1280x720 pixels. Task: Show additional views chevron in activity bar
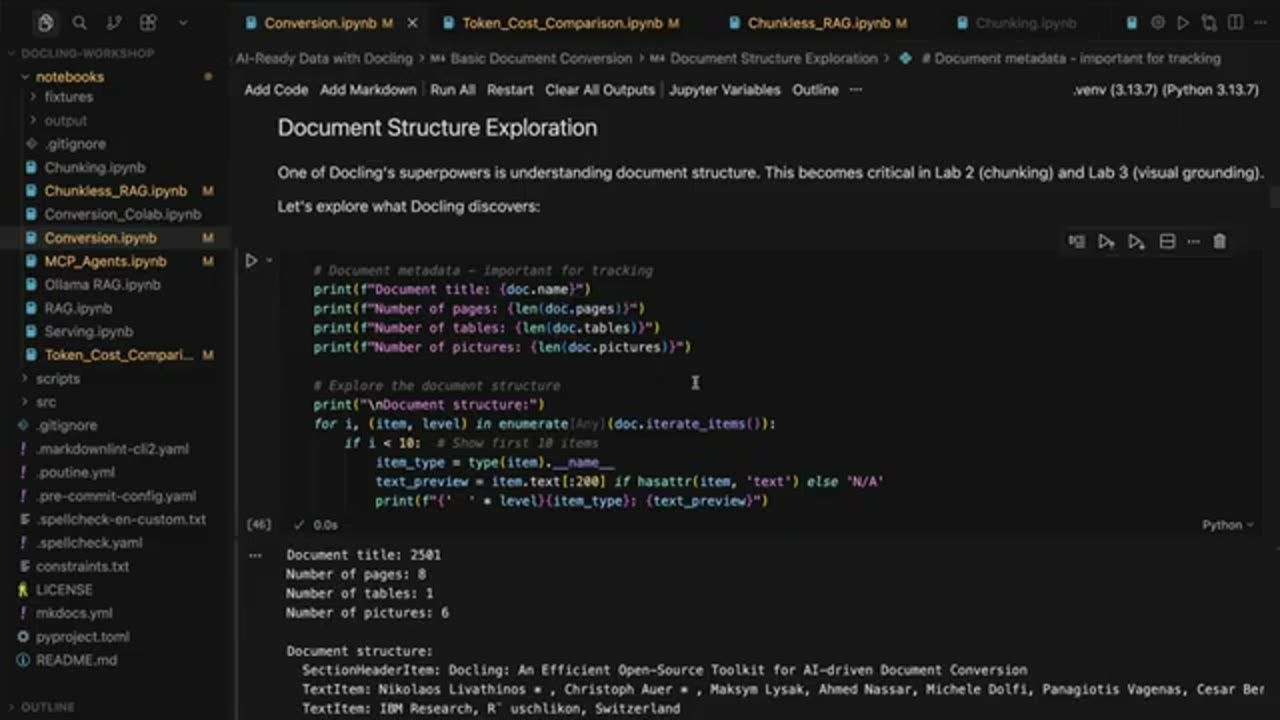click(x=182, y=23)
